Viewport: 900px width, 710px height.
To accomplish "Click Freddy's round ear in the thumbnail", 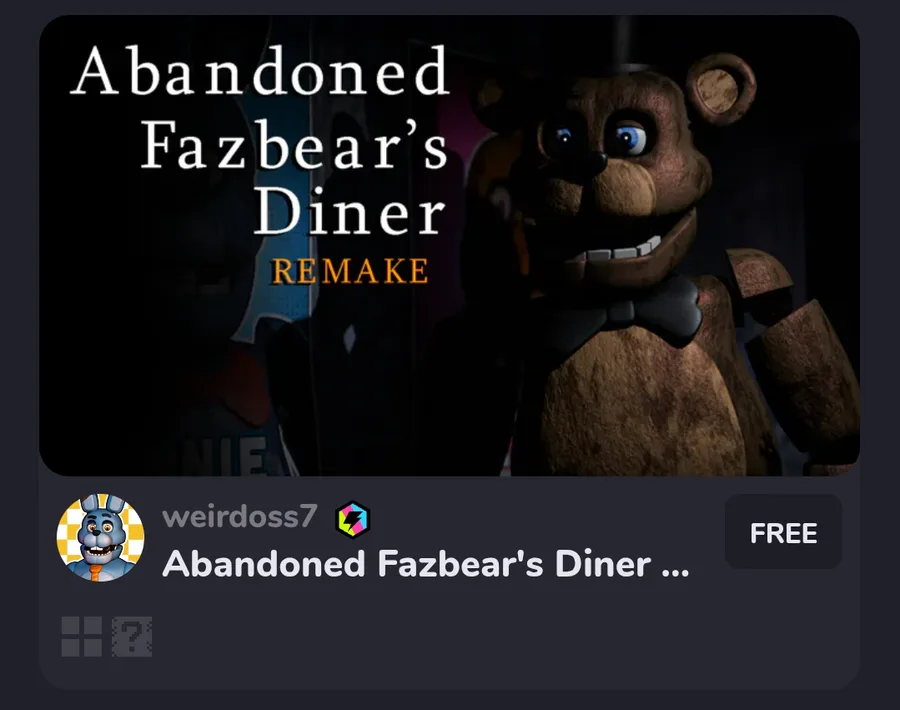I will (x=721, y=88).
